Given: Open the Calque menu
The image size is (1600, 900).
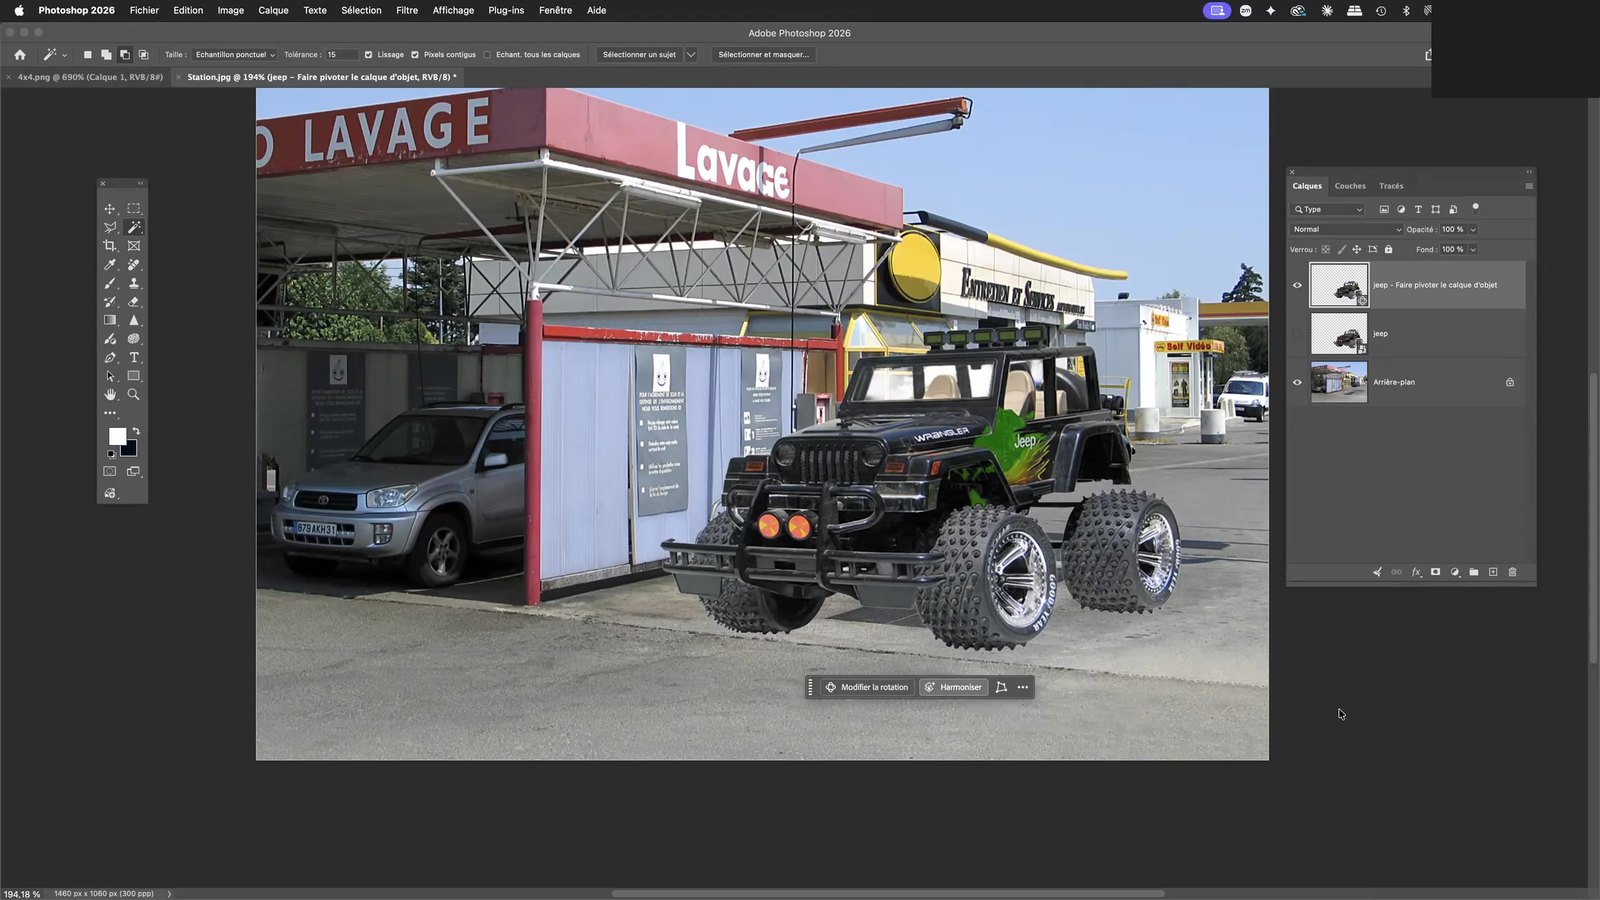Looking at the screenshot, I should (273, 10).
